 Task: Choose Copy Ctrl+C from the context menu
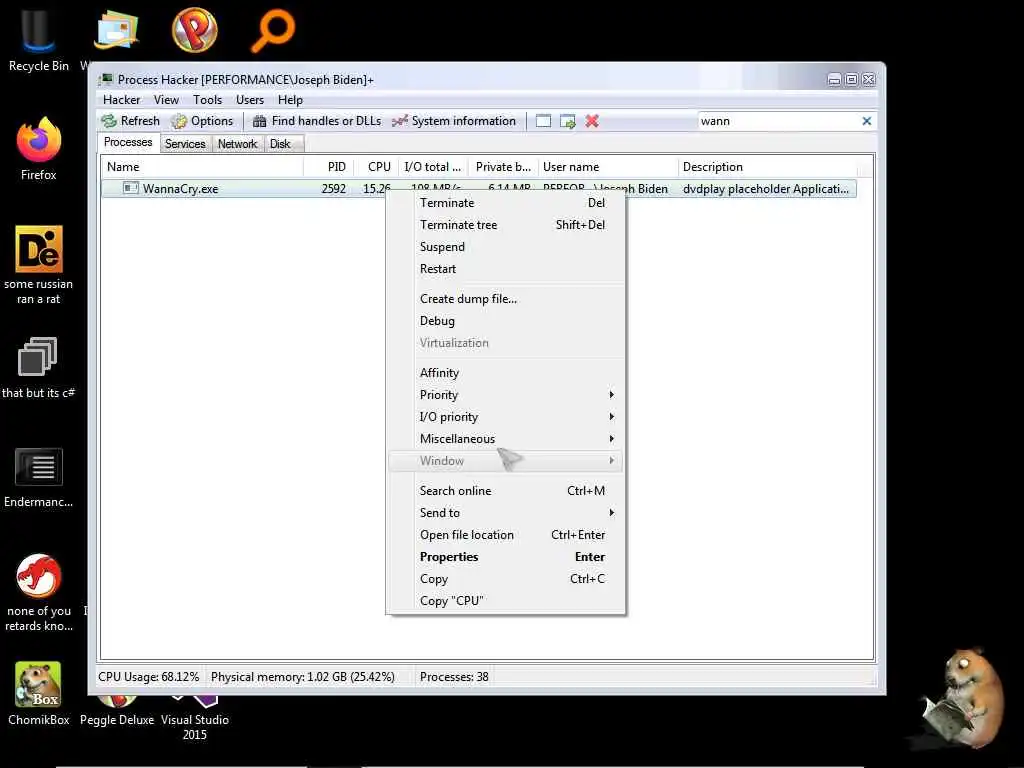point(505,579)
